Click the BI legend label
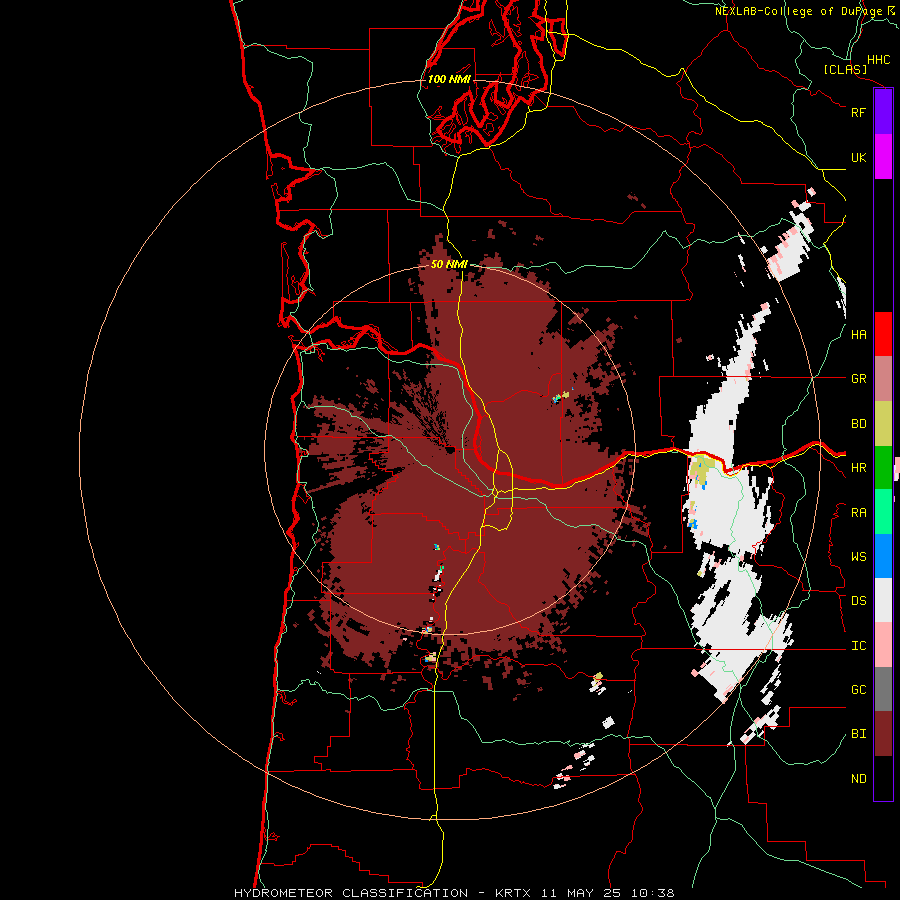 pyautogui.click(x=859, y=734)
